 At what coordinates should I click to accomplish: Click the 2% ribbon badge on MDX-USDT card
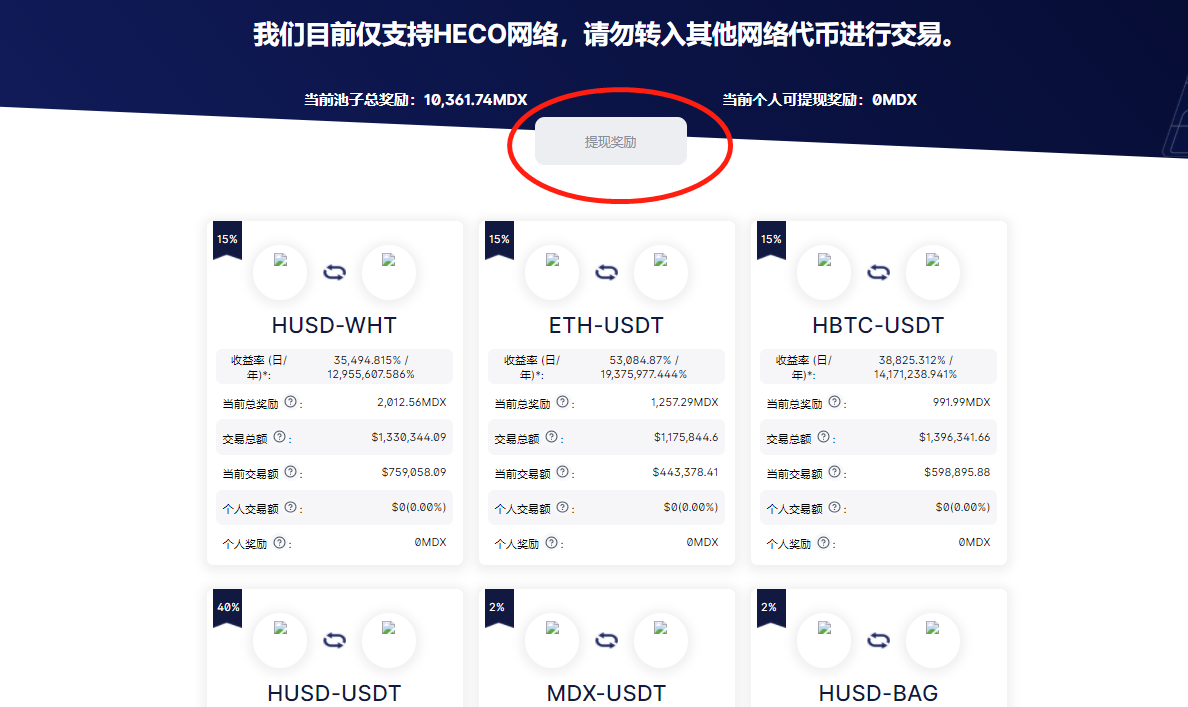(499, 608)
